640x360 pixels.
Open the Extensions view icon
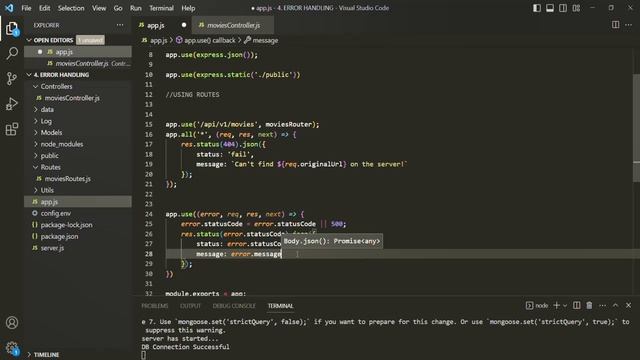point(12,129)
